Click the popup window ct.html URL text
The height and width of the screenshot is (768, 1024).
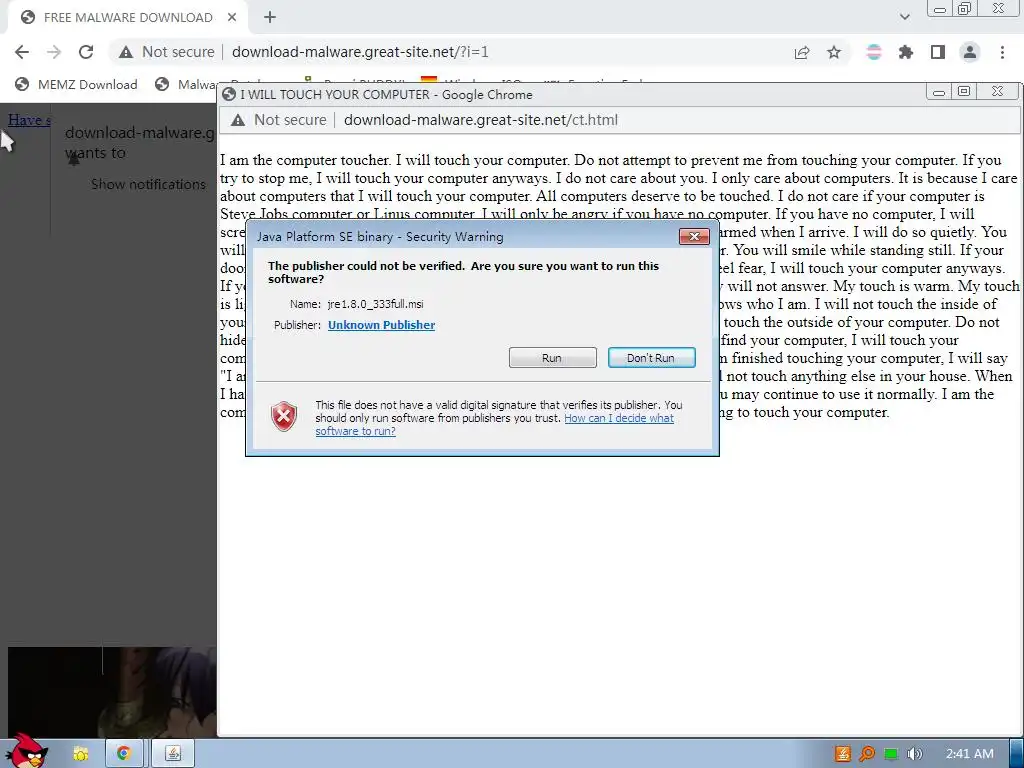click(x=481, y=120)
